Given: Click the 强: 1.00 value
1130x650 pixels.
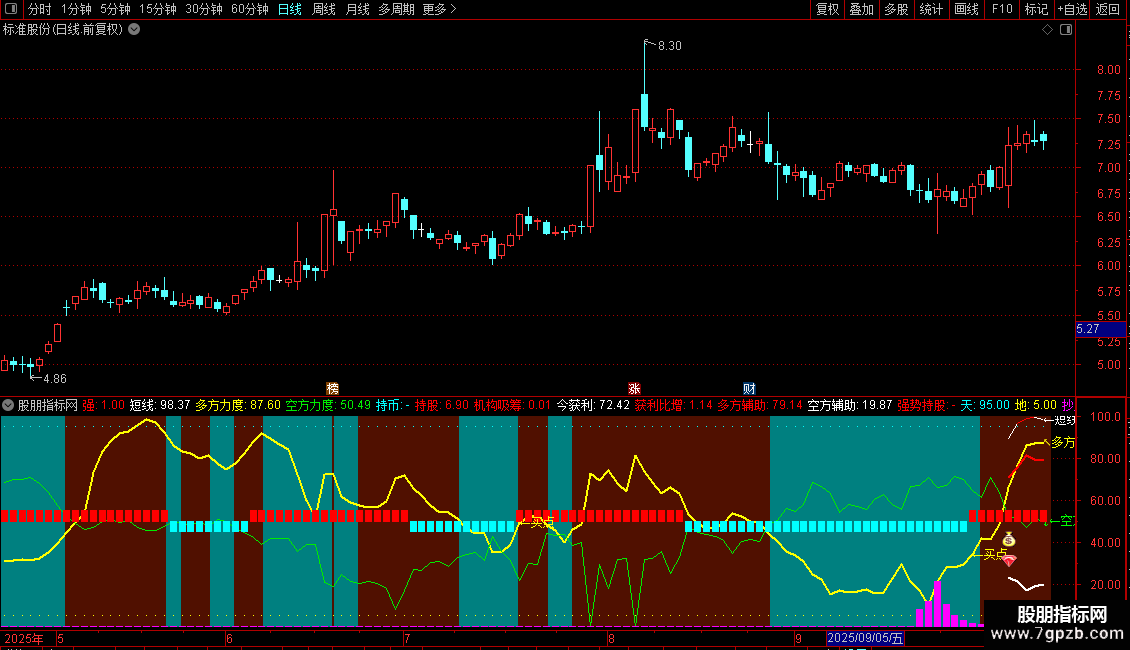Looking at the screenshot, I should pos(104,405).
